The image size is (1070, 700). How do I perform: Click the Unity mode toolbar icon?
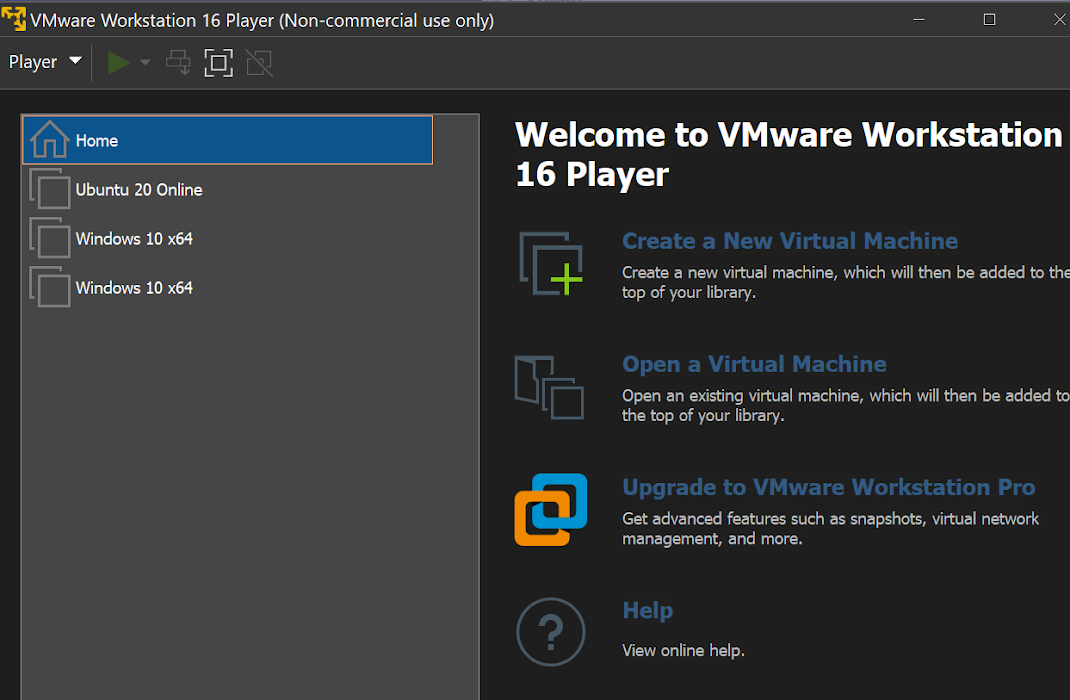point(258,62)
